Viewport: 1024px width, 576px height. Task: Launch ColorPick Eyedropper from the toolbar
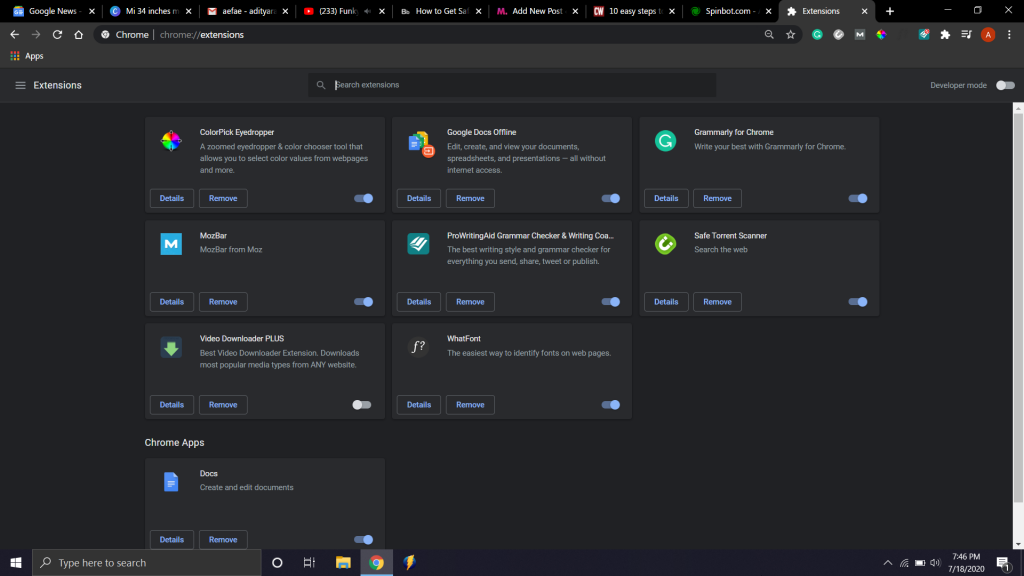pyautogui.click(x=882, y=35)
